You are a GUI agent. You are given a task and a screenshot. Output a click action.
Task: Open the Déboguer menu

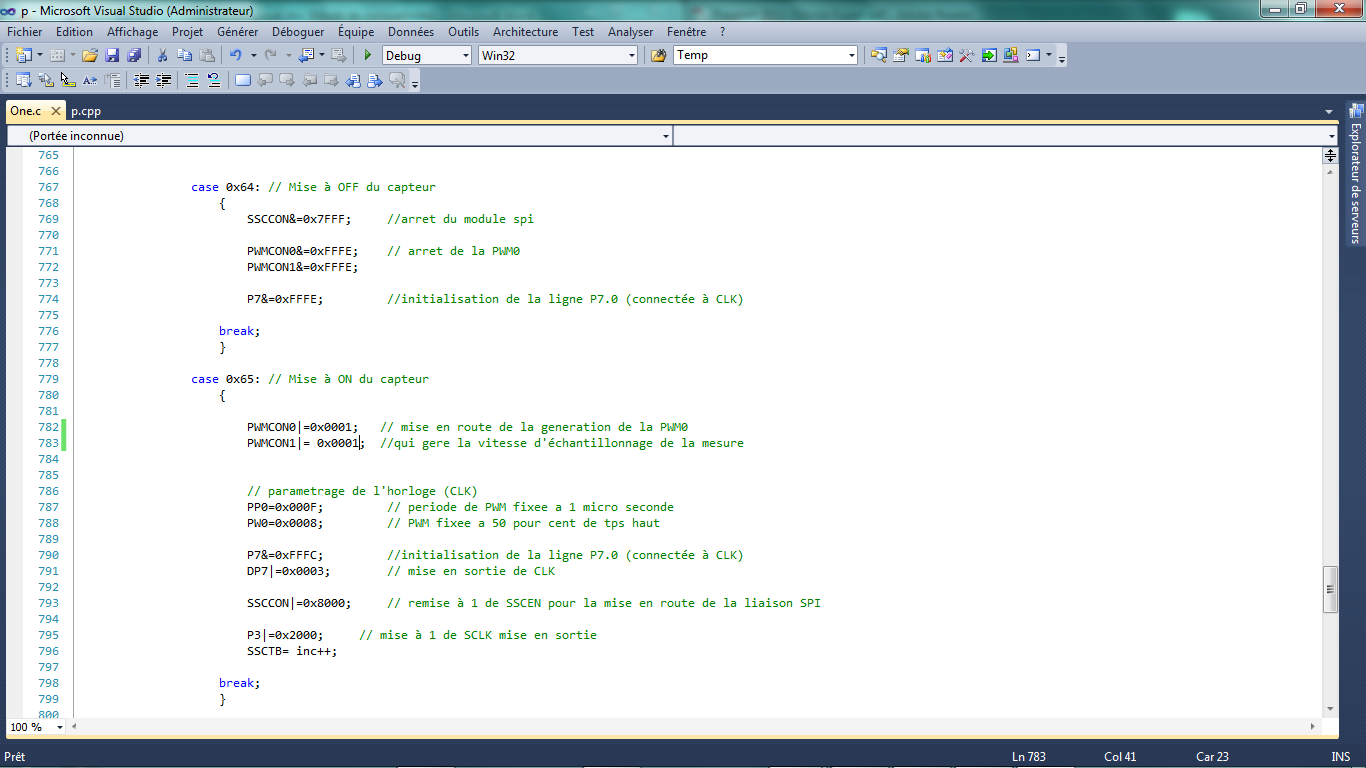298,32
